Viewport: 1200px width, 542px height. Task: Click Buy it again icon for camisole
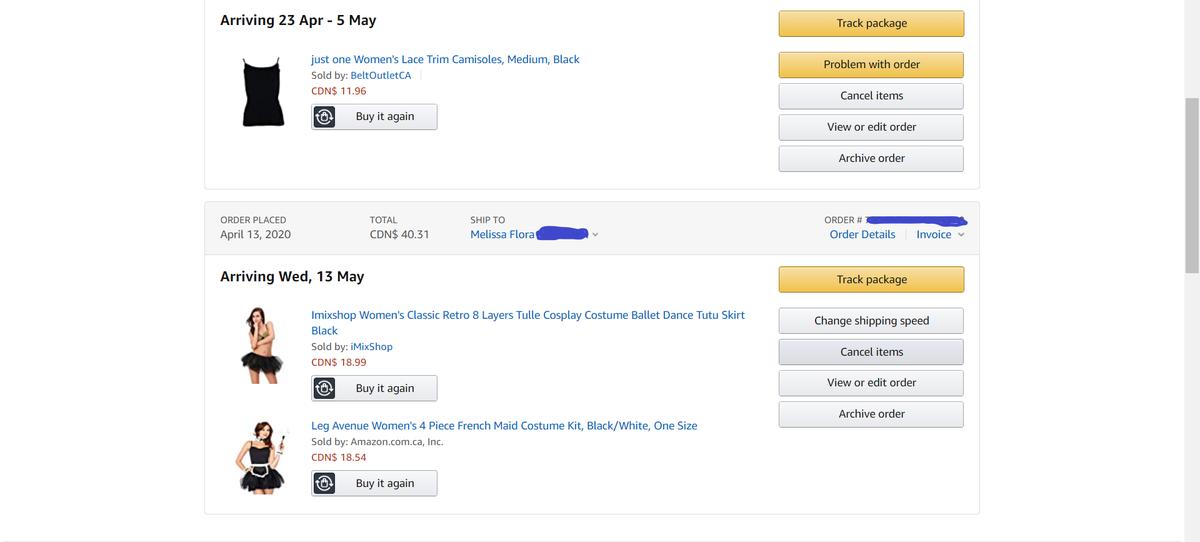click(x=324, y=117)
